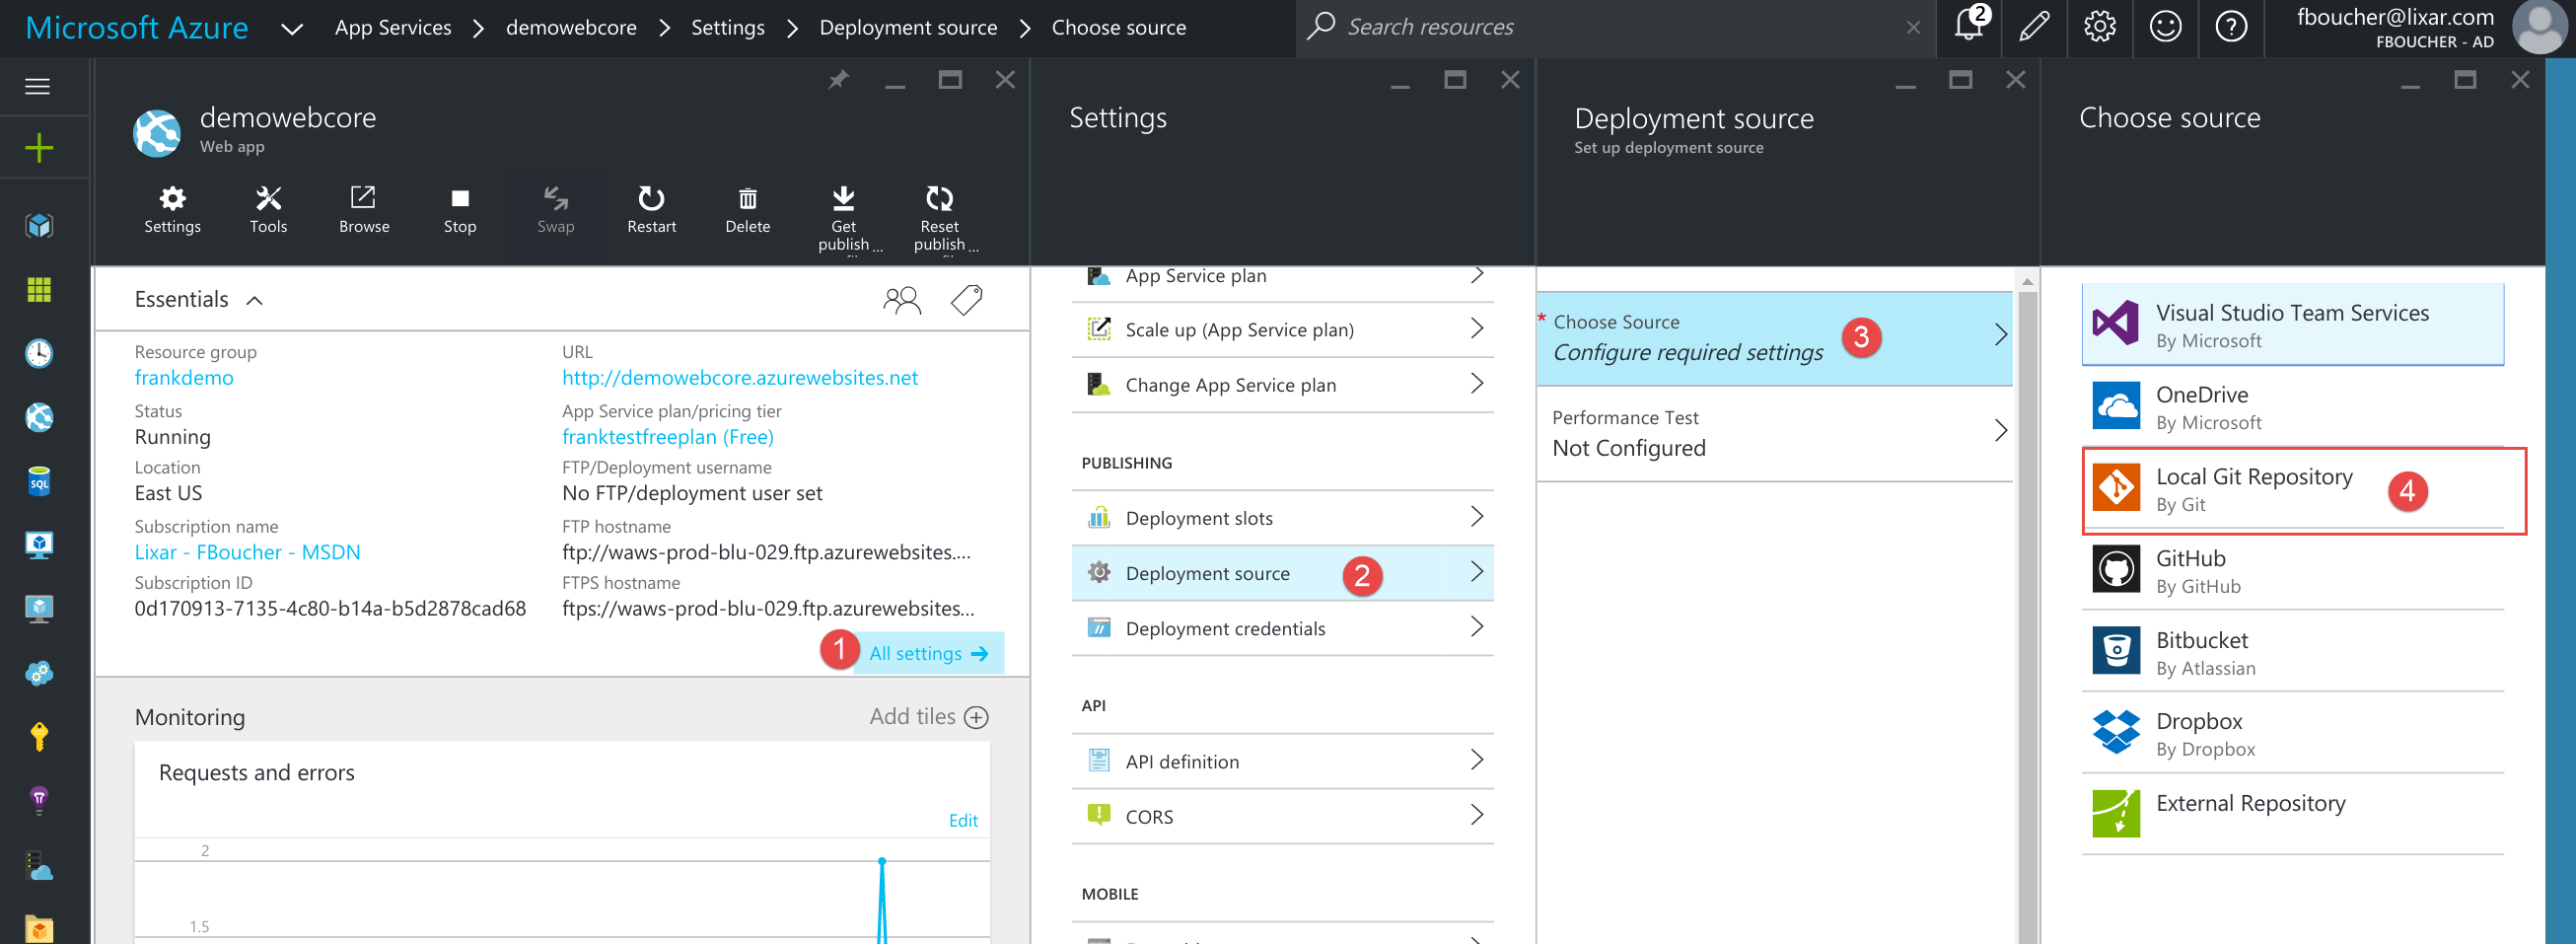Image resolution: width=2576 pixels, height=944 pixels.
Task: Click Browse in the web app toolbar
Action: (364, 209)
